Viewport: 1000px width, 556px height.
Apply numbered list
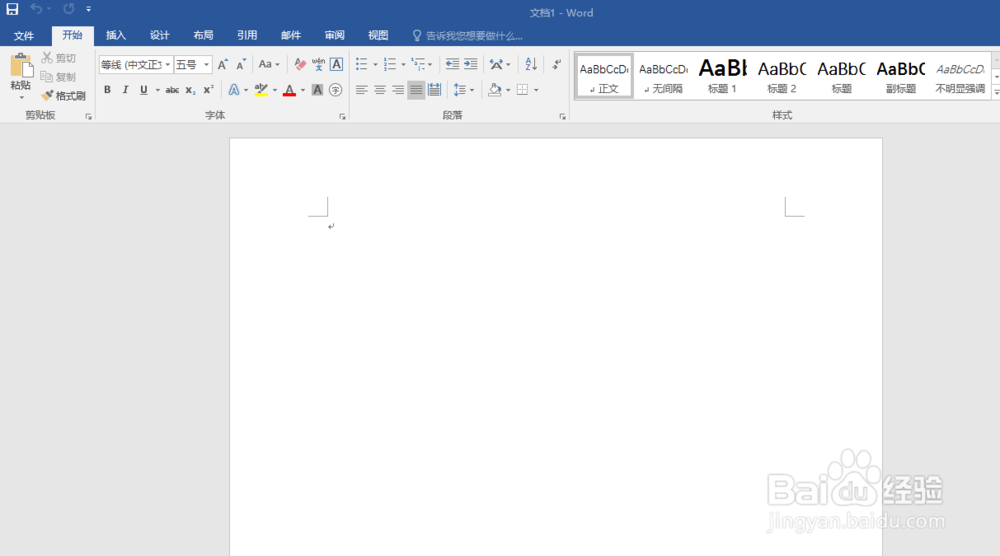390,64
